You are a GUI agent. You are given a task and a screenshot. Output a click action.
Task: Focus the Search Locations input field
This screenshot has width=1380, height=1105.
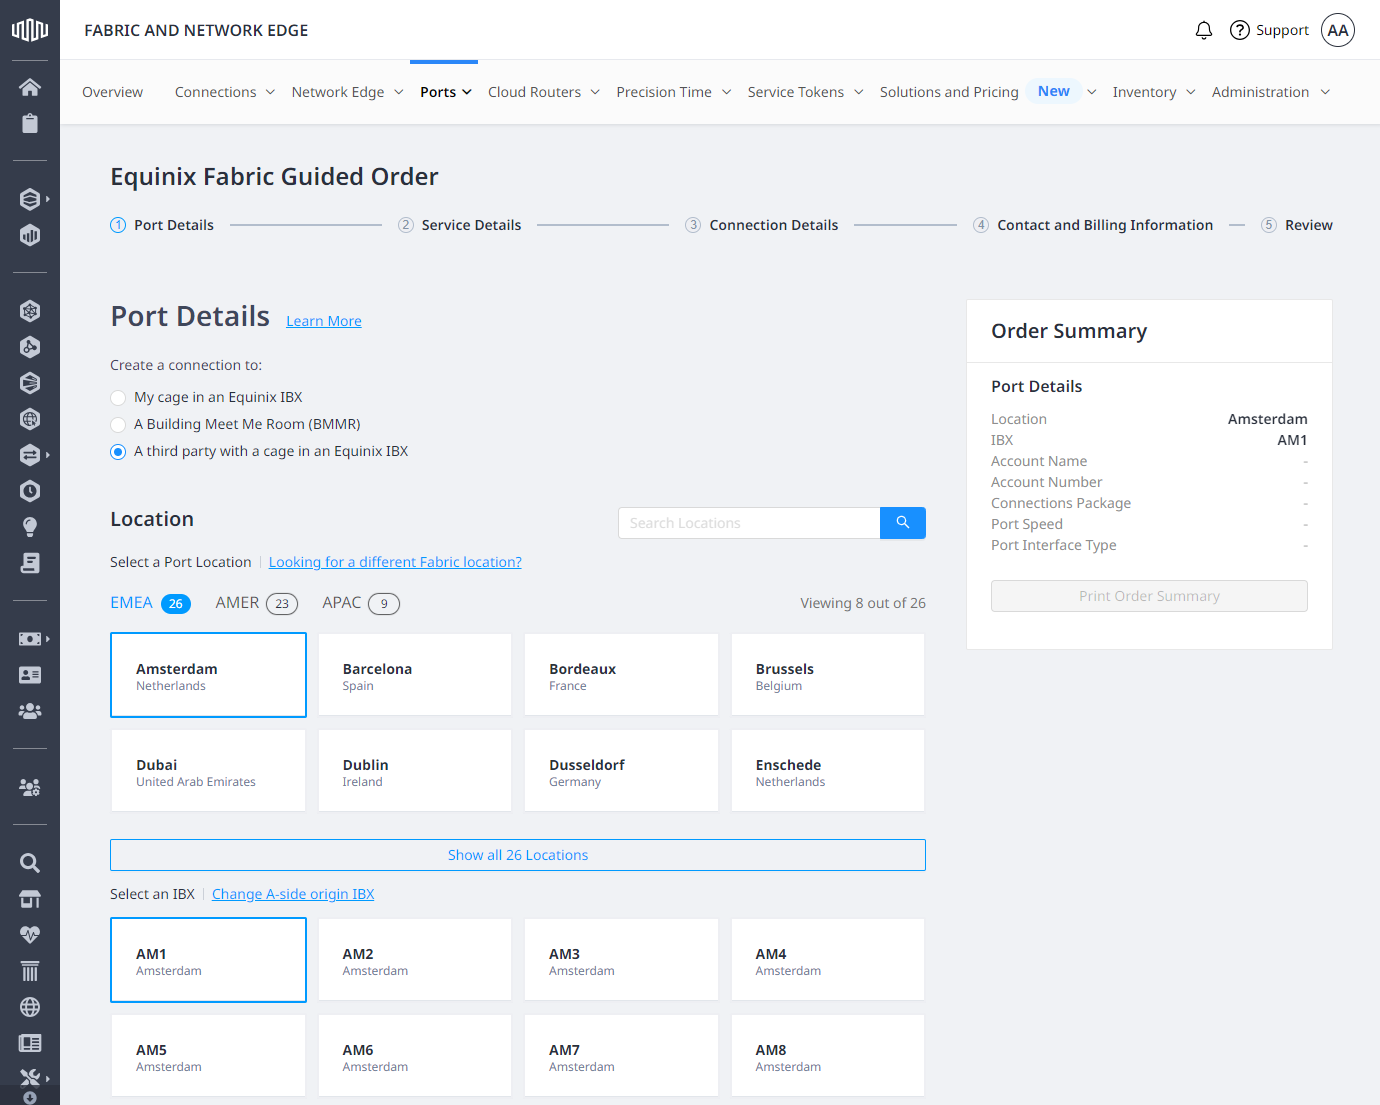coord(749,523)
